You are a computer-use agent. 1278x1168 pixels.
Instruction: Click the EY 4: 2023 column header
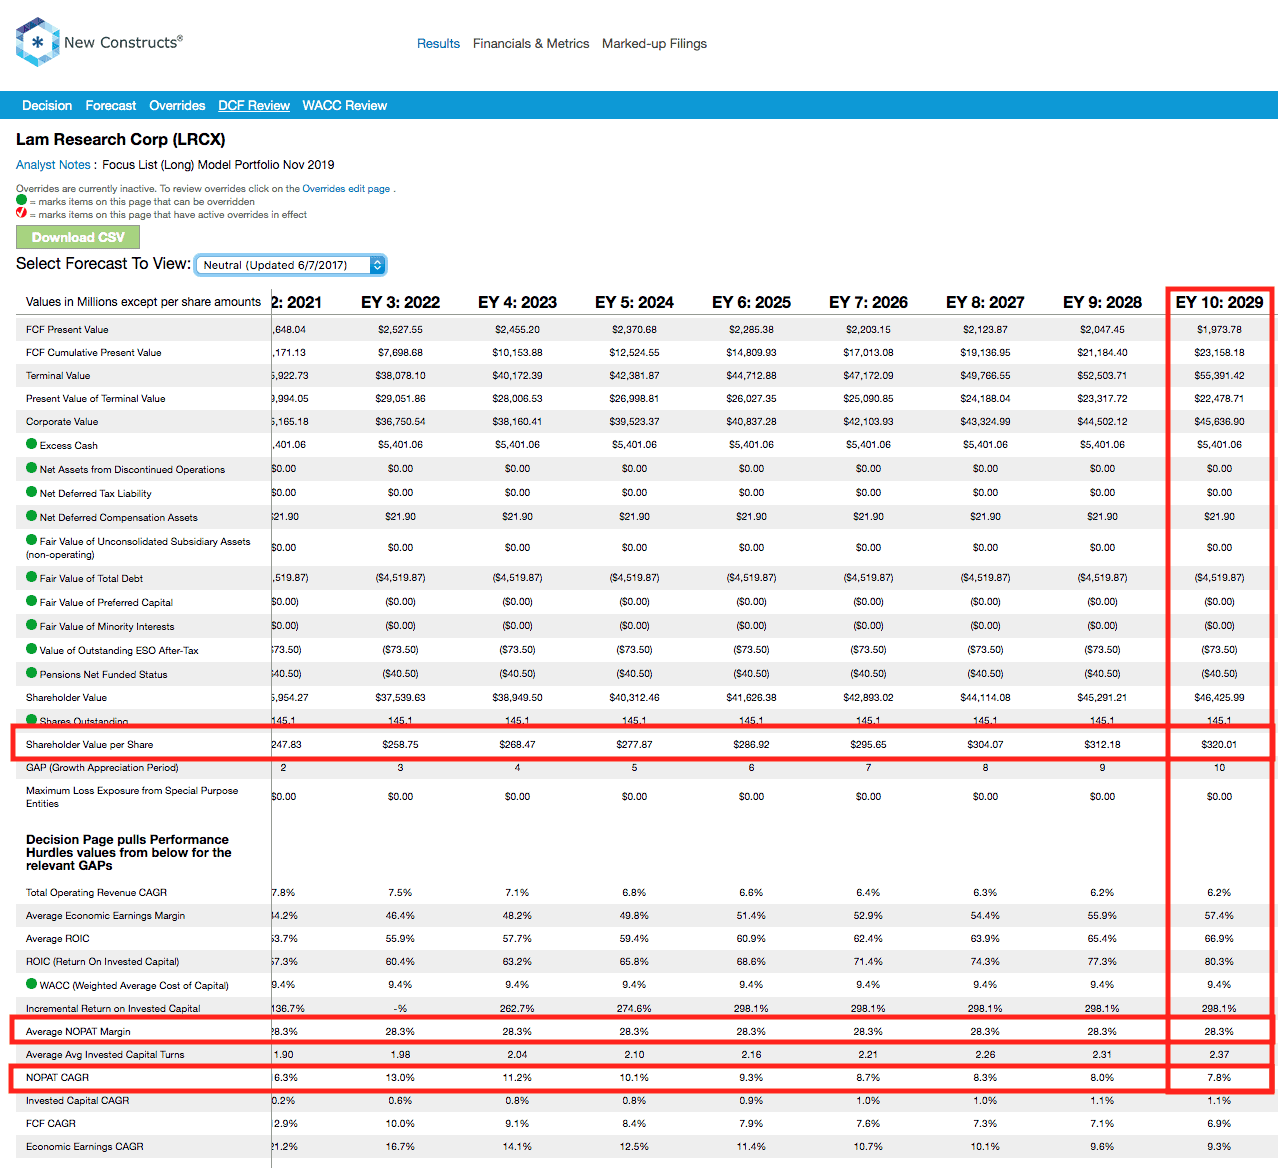[517, 302]
